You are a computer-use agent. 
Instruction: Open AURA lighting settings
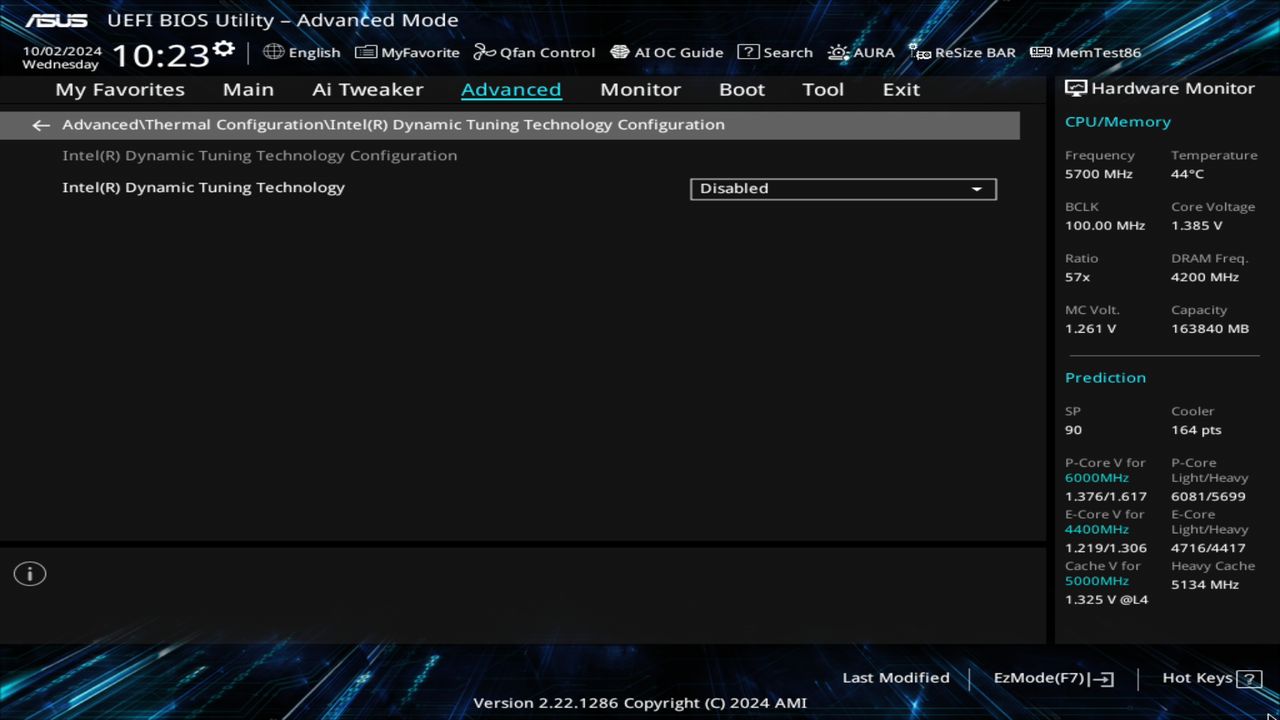pyautogui.click(x=861, y=52)
